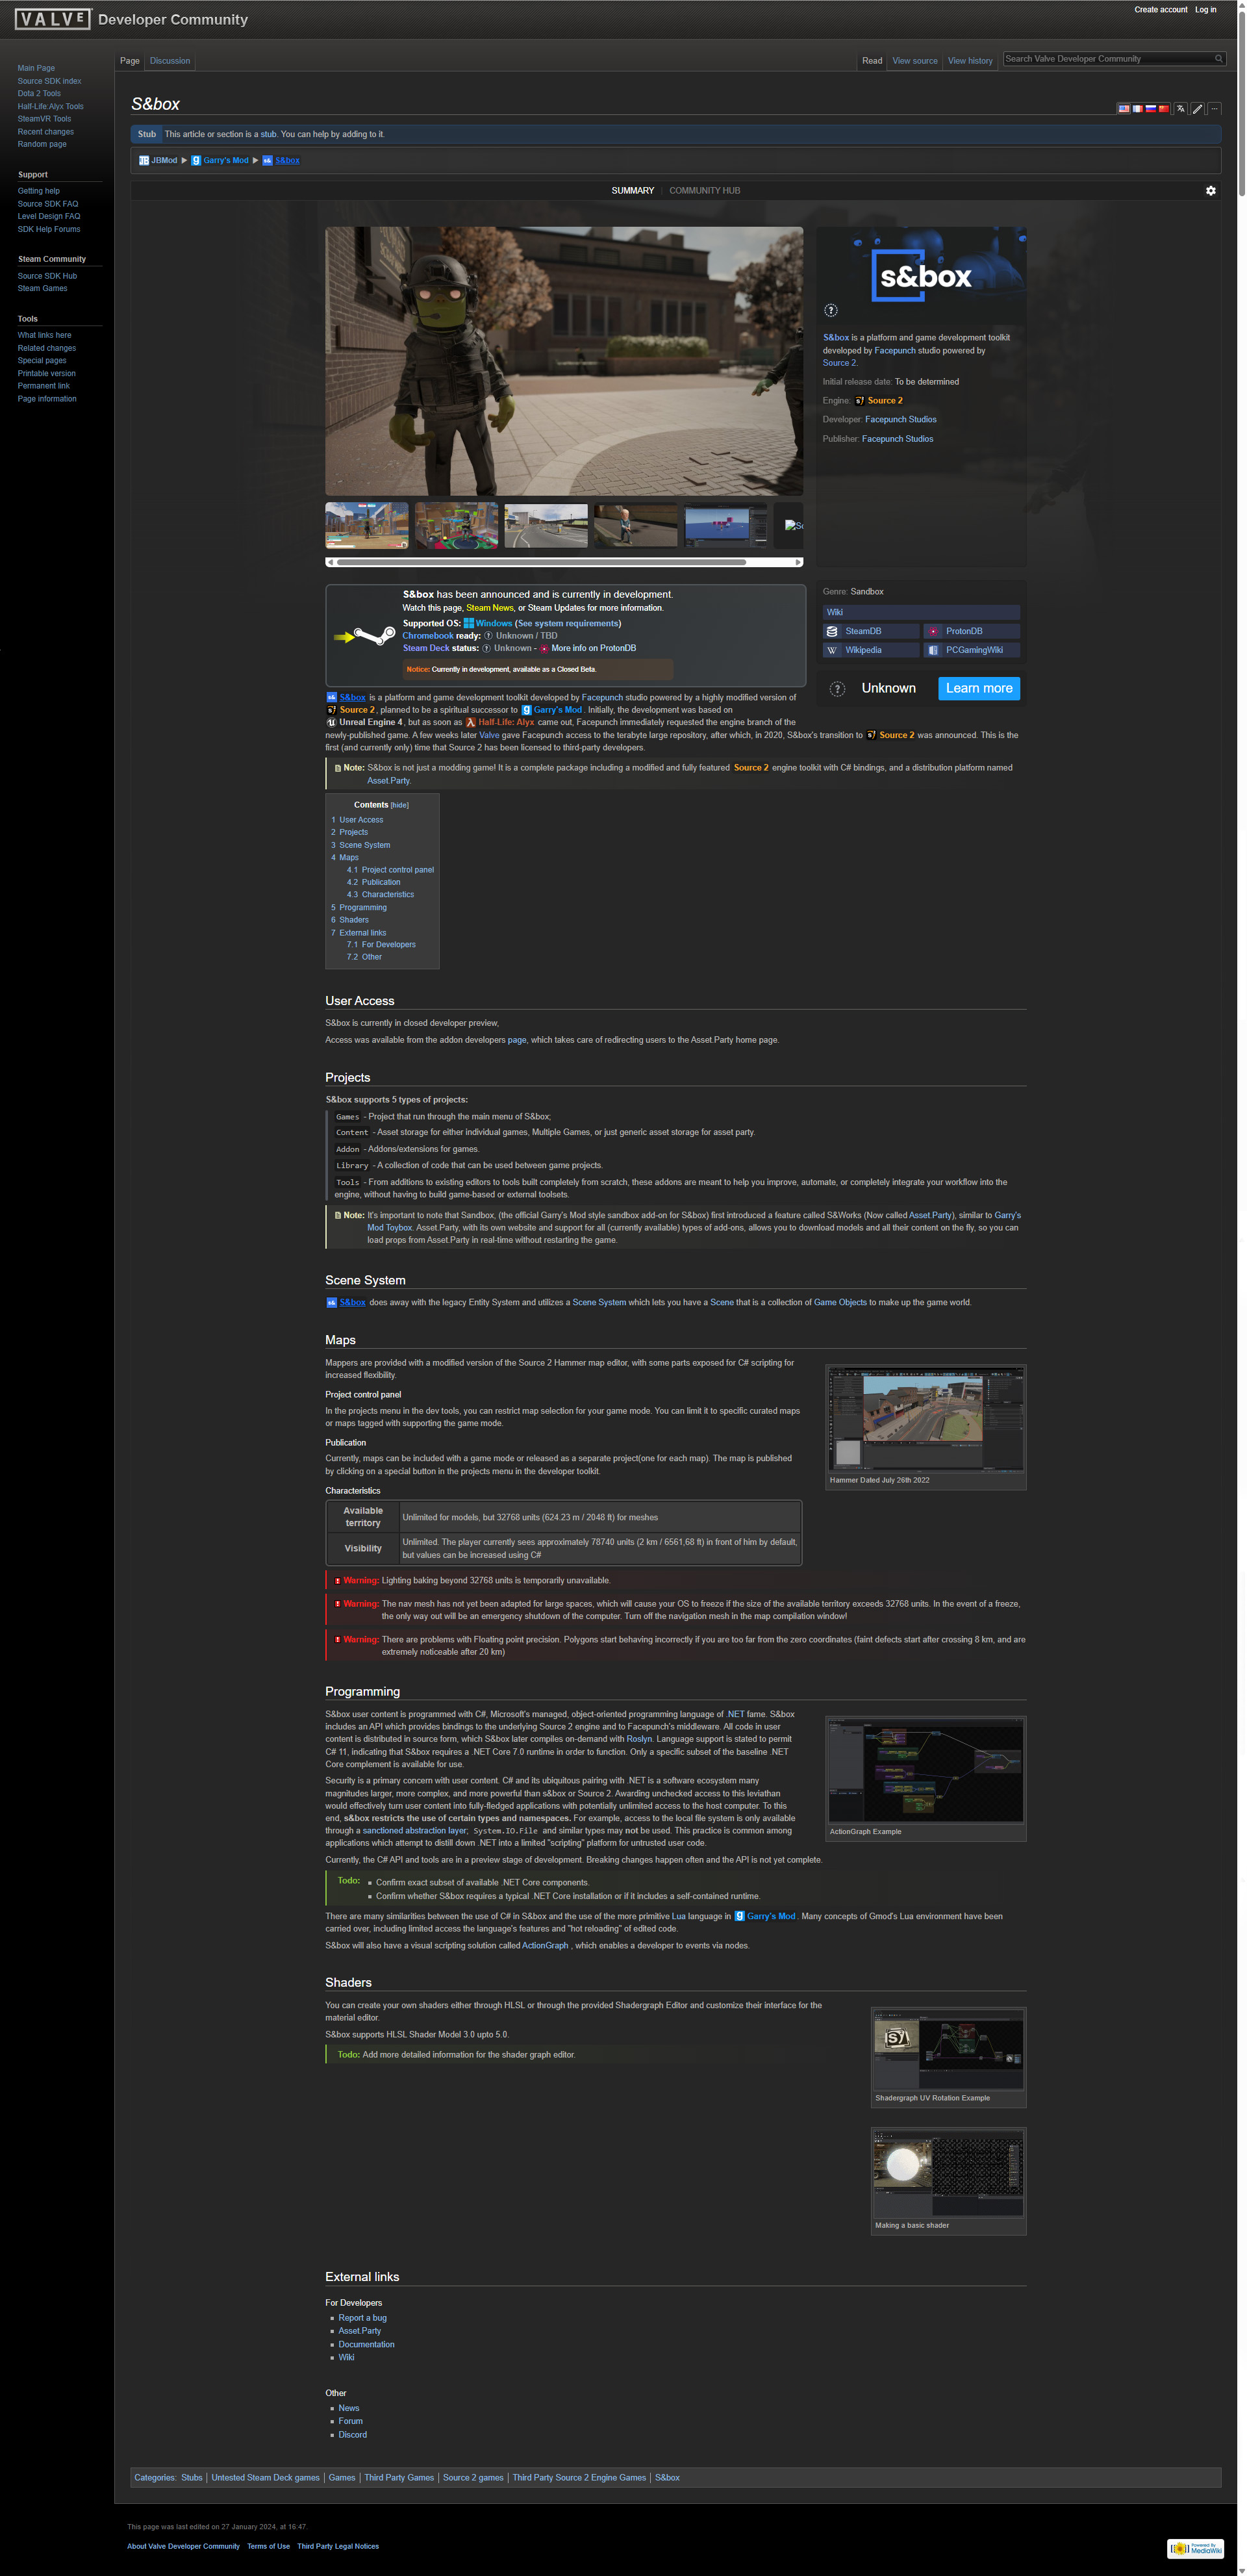
Task: Switch to the COMMUNITY HUB tab
Action: [704, 191]
